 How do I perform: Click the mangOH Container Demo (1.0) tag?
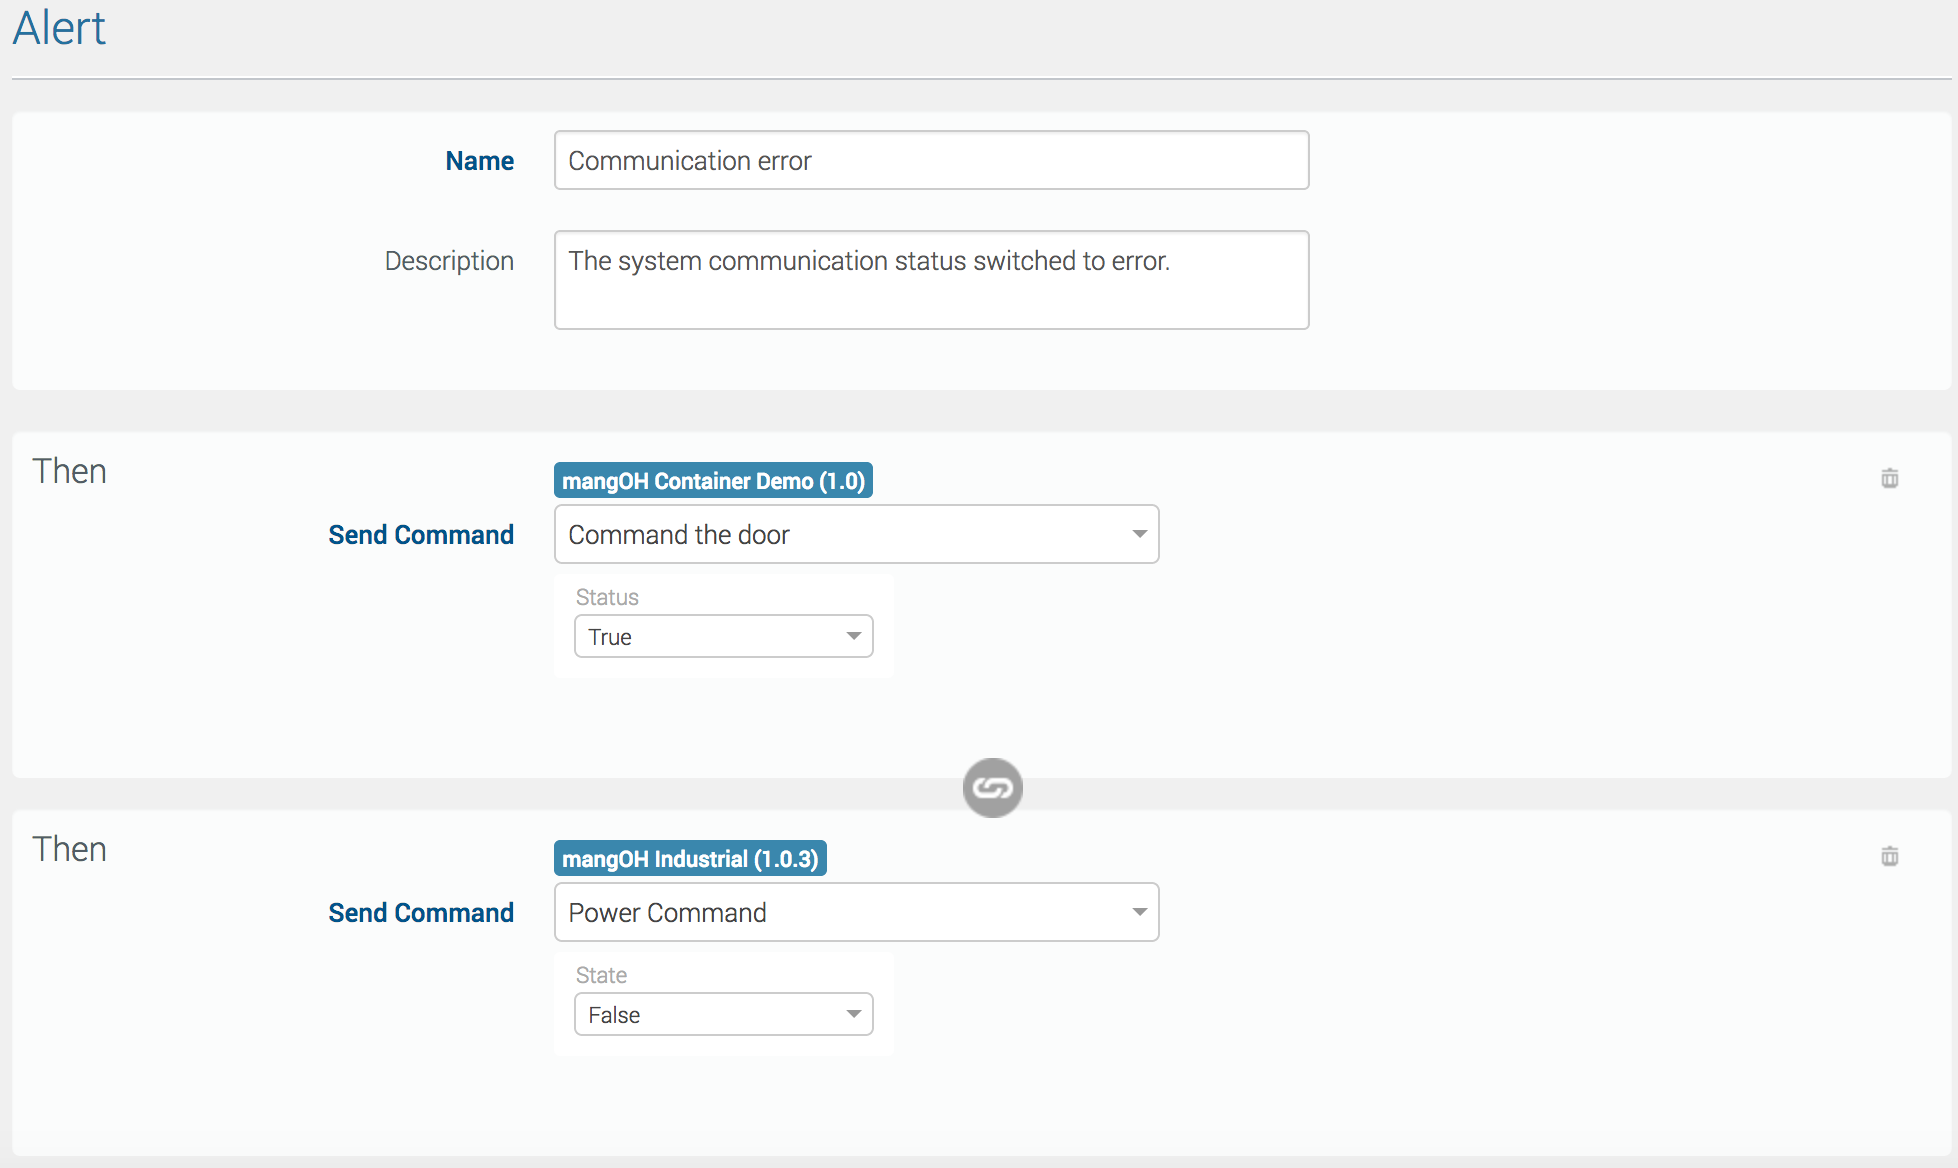[713, 481]
